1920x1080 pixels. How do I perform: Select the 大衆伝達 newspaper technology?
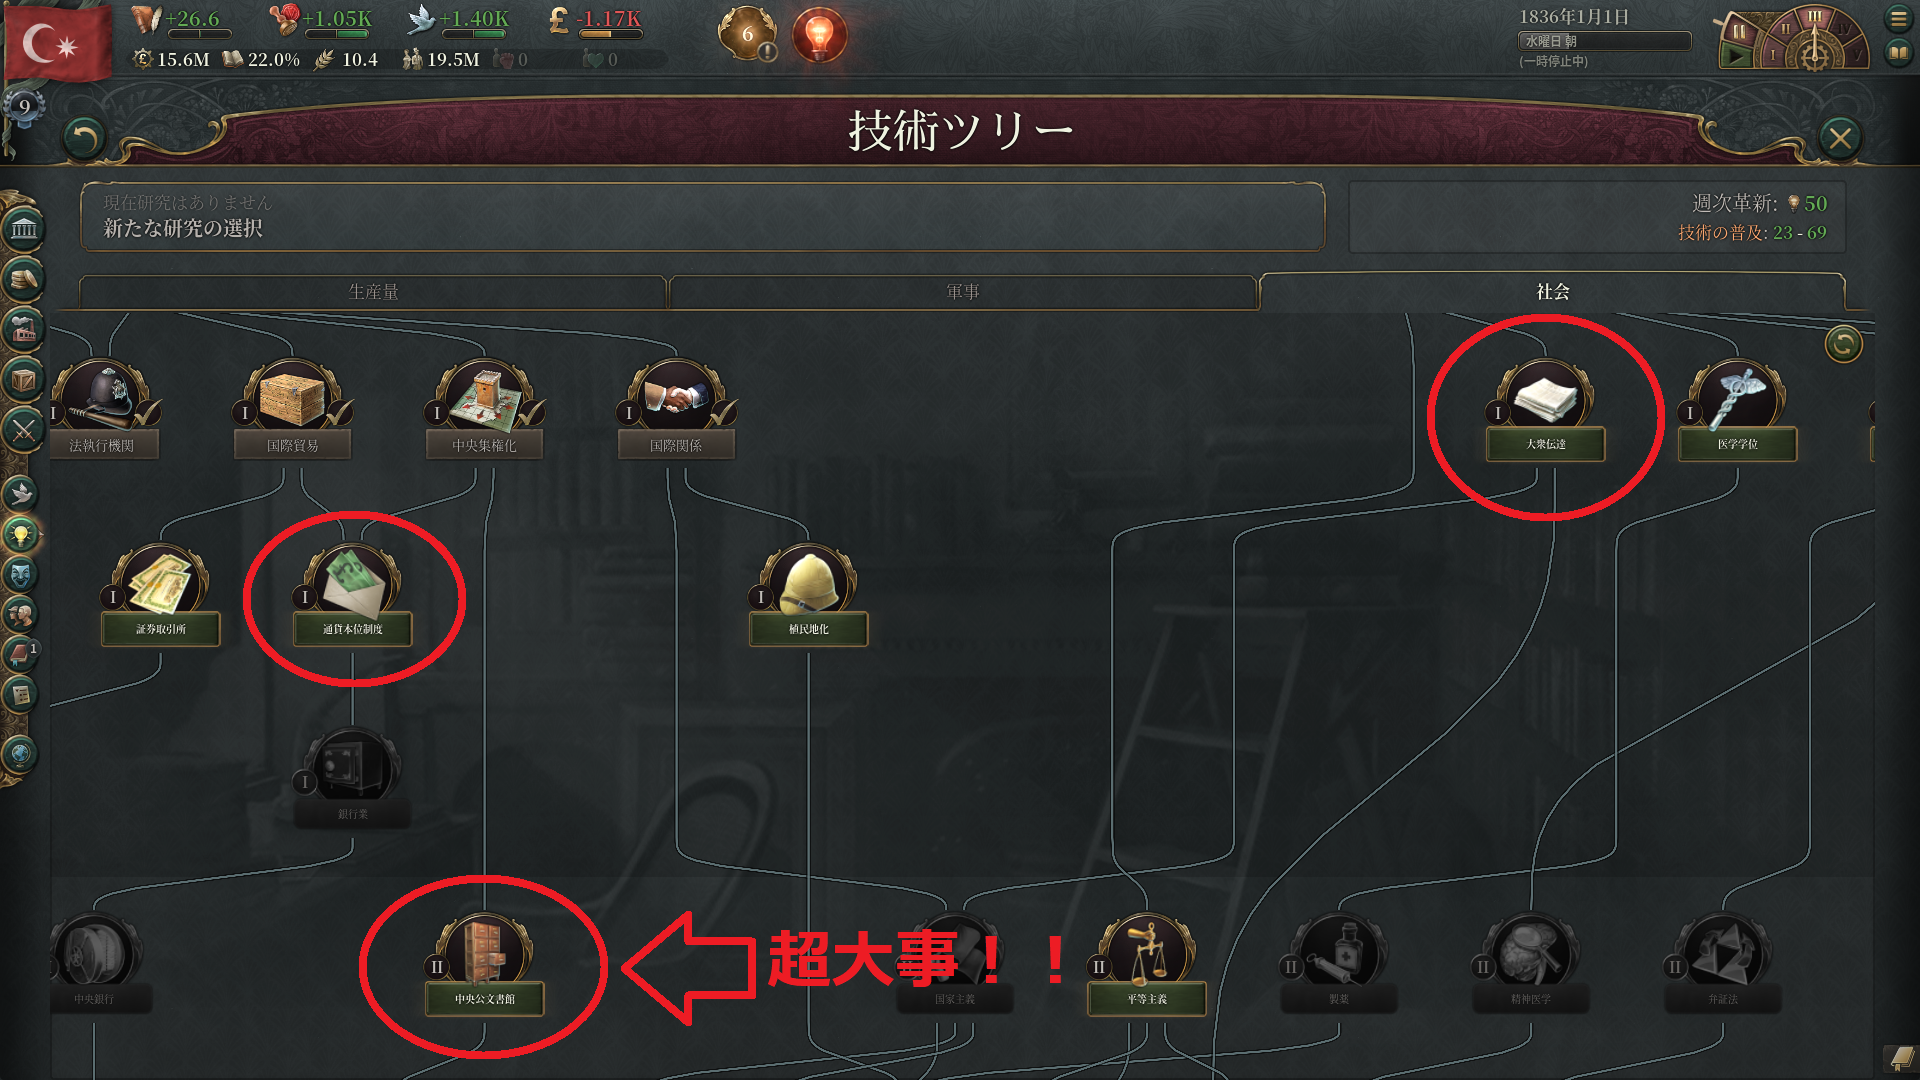pyautogui.click(x=1545, y=410)
